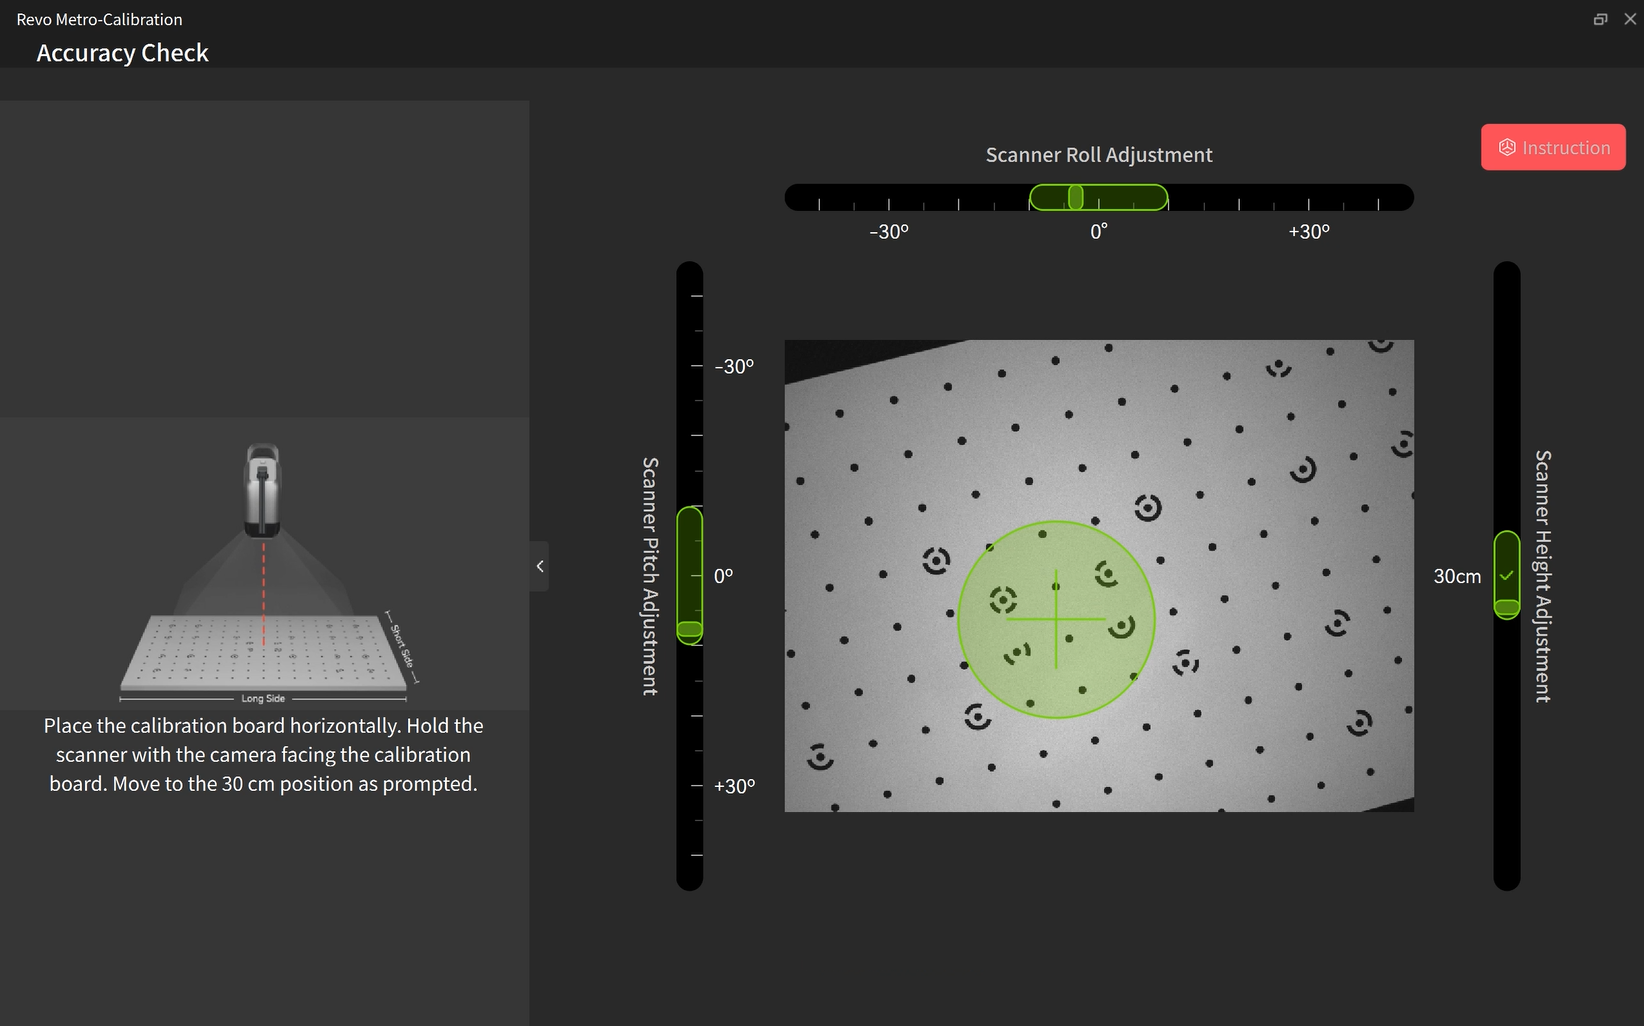The width and height of the screenshot is (1644, 1026).
Task: Click the Accuracy Check heading
Action: (122, 53)
